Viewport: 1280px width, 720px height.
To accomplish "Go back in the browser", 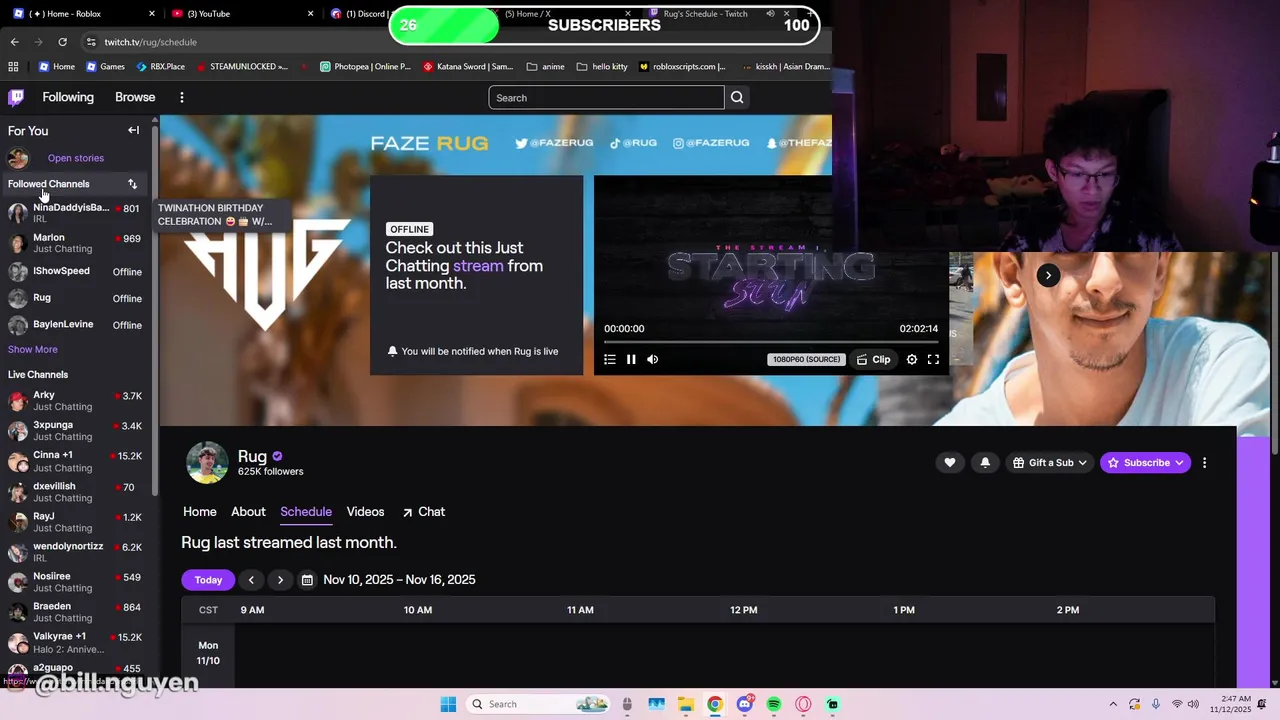I will pyautogui.click(x=14, y=42).
